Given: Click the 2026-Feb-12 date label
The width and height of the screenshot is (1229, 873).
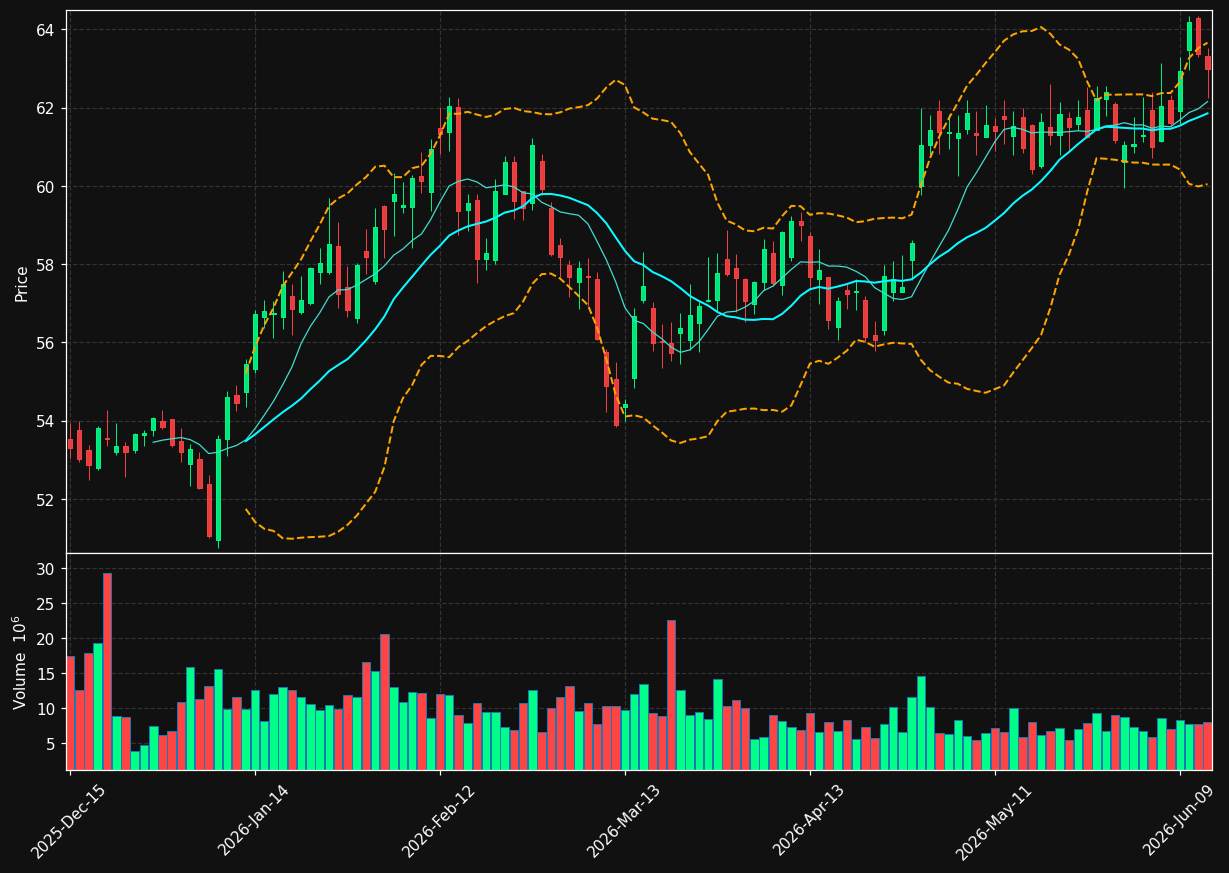Looking at the screenshot, I should (439, 822).
